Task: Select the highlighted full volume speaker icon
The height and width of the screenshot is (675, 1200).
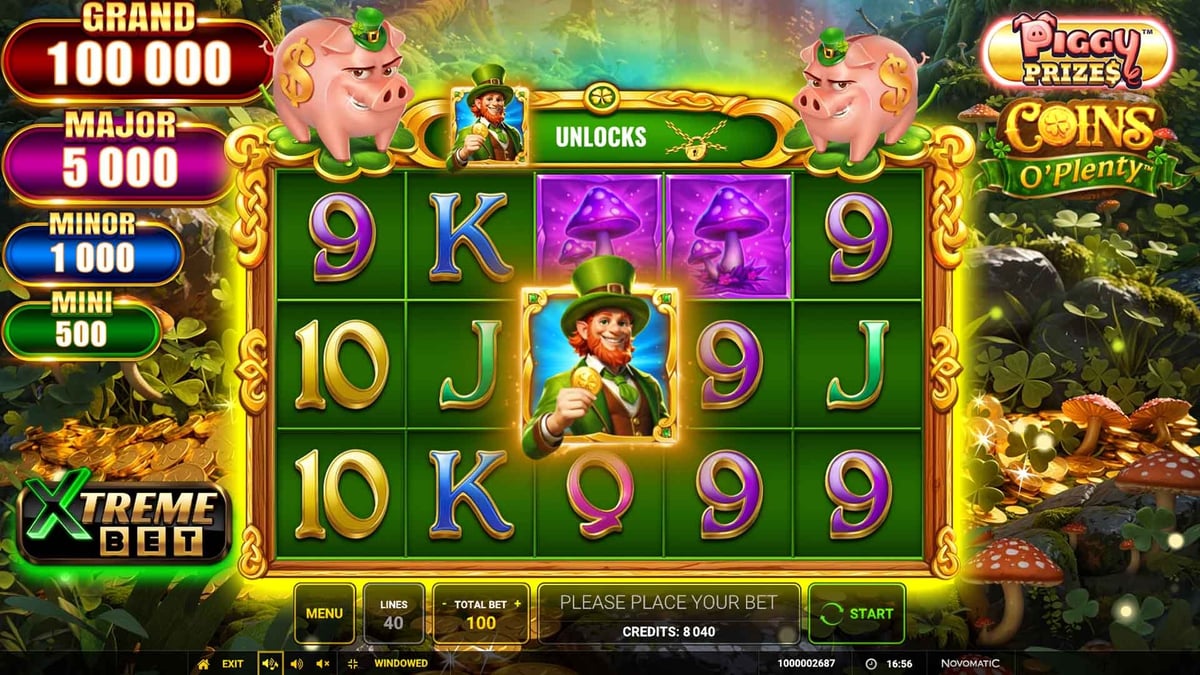Action: coord(270,663)
